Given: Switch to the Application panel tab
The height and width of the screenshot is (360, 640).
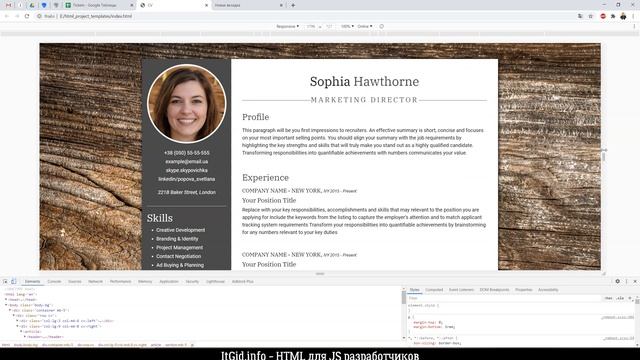Looking at the screenshot, I should click(169, 282).
